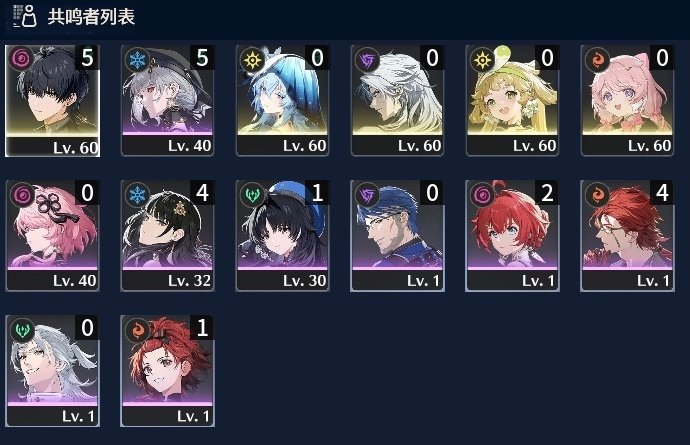Viewport: 690px width, 445px height.
Task: Select the blue-haired Spectro character with blue hat
Action: [x=283, y=101]
